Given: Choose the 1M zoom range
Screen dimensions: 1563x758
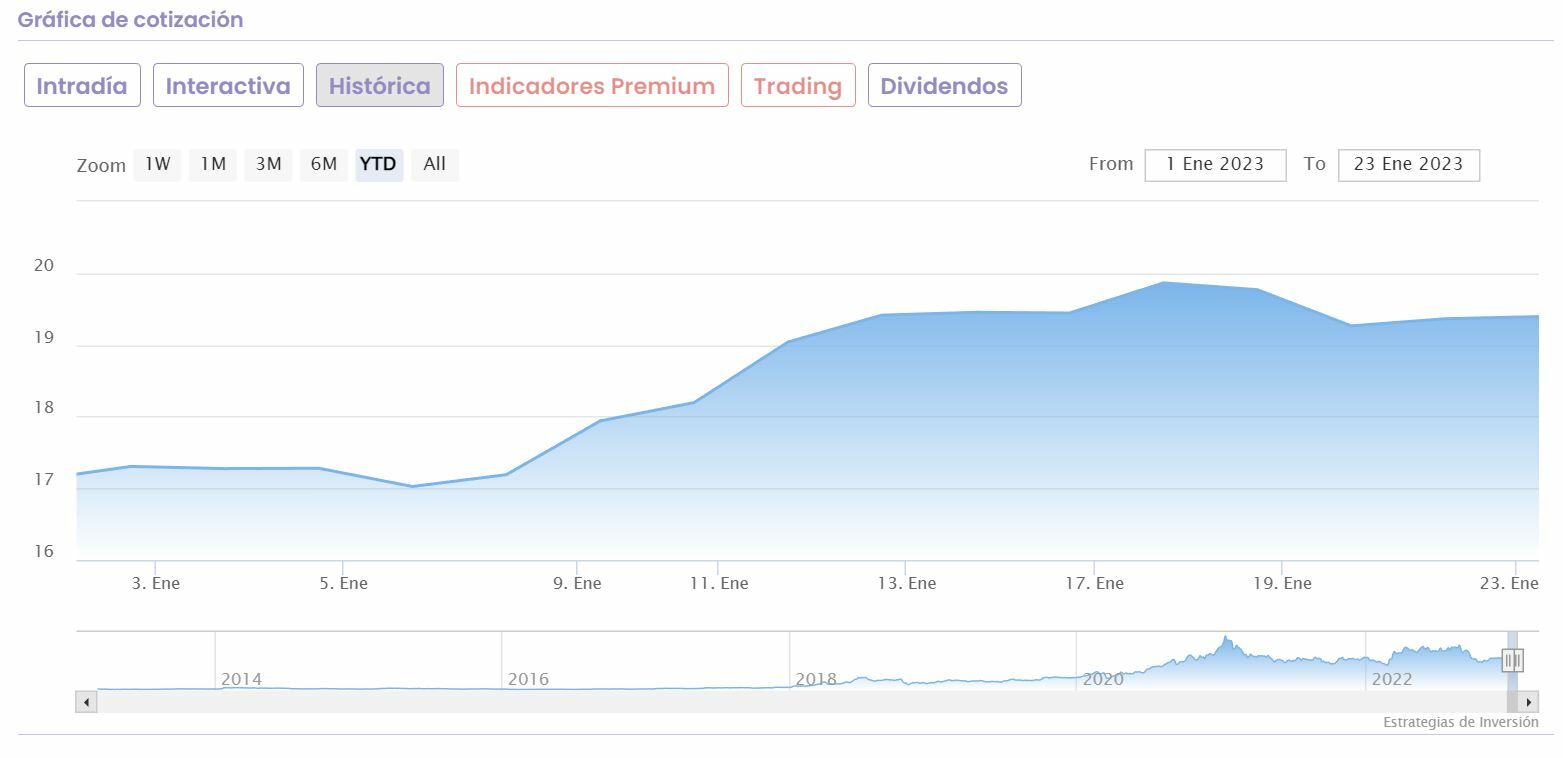Looking at the screenshot, I should (x=213, y=164).
